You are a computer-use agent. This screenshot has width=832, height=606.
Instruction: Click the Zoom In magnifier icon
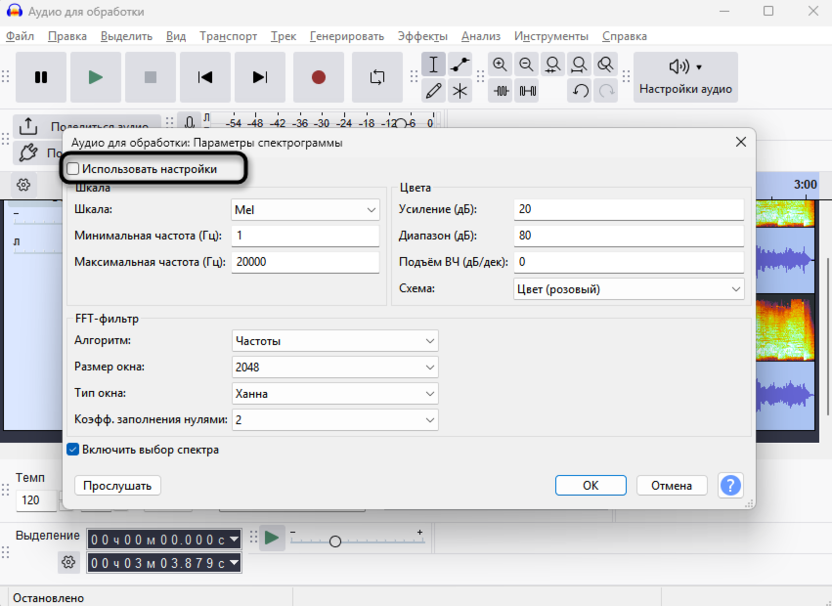[x=500, y=64]
